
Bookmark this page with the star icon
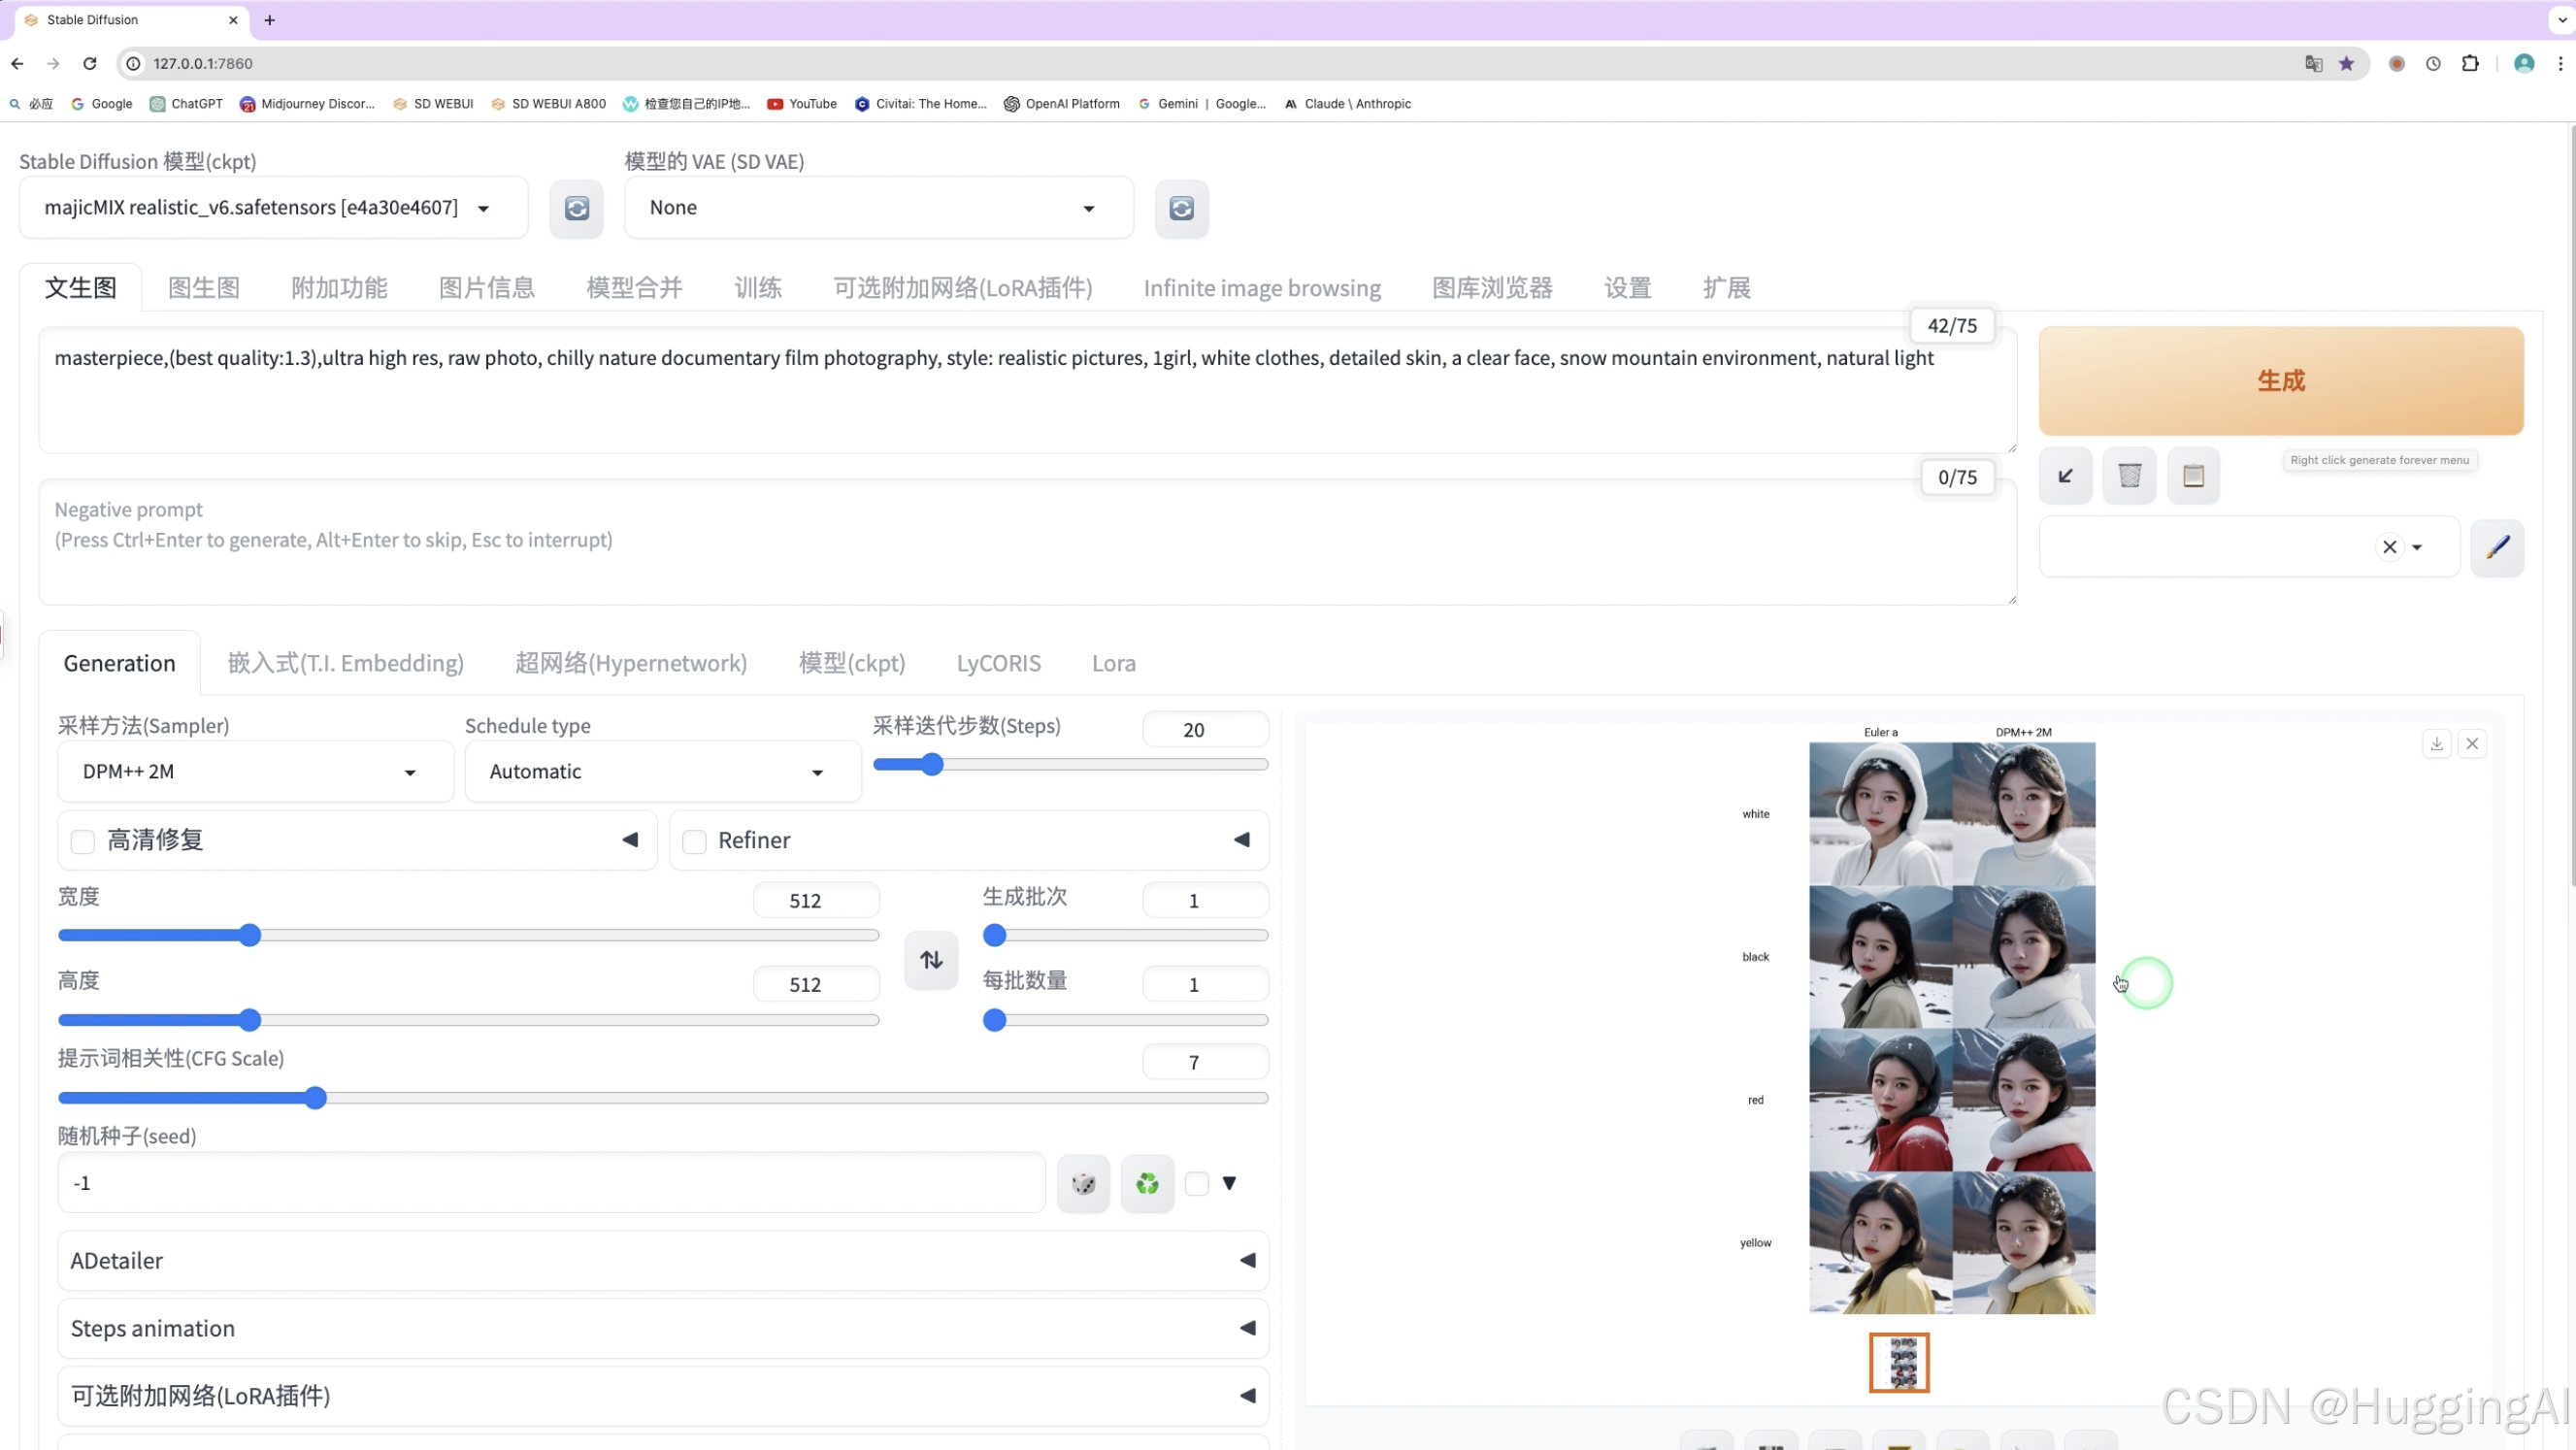2346,63
